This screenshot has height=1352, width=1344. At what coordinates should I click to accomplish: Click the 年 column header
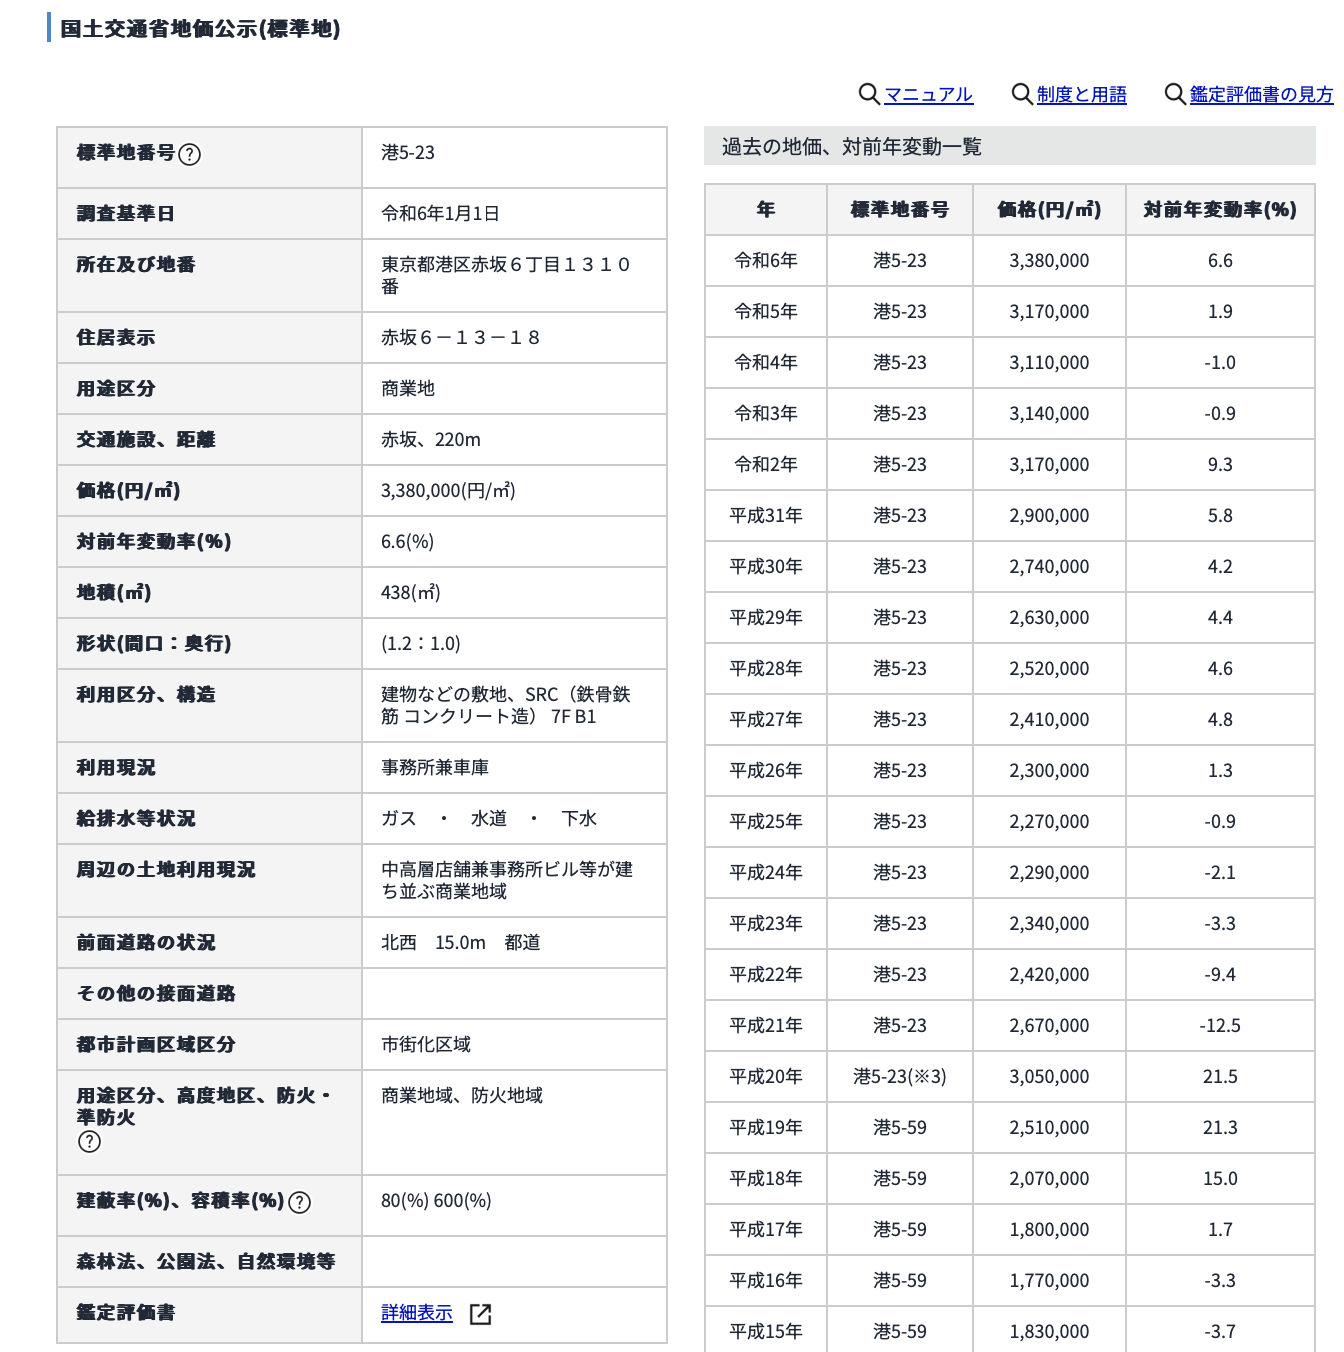(766, 209)
